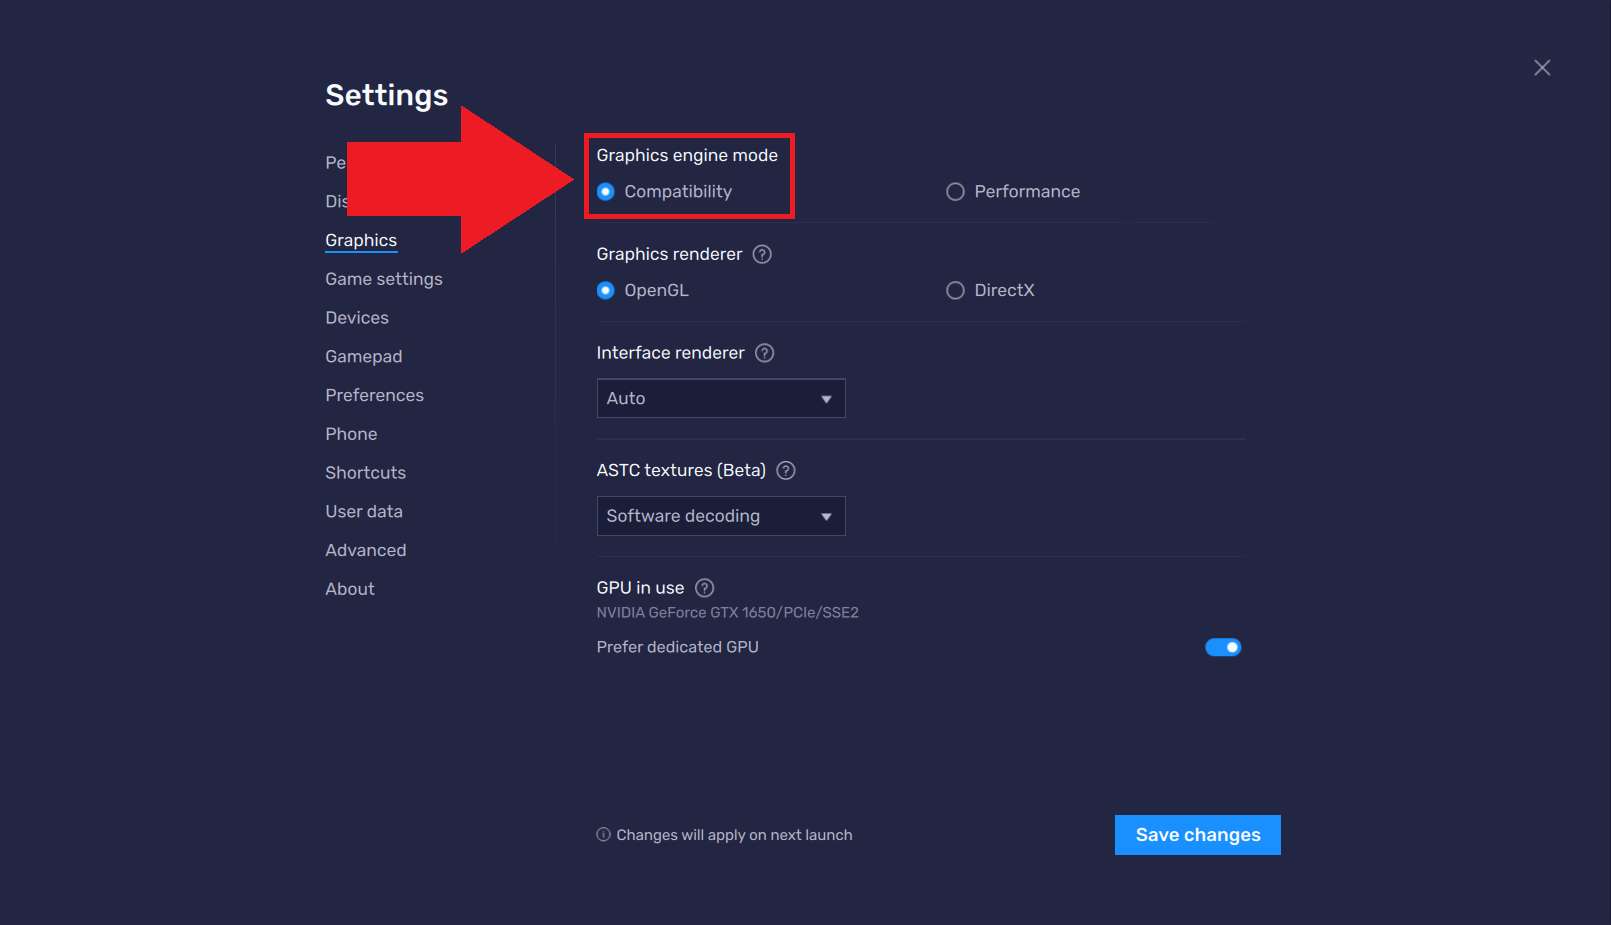Screen dimensions: 1611x925
Task: Click the GPU in use help icon
Action: click(x=705, y=588)
